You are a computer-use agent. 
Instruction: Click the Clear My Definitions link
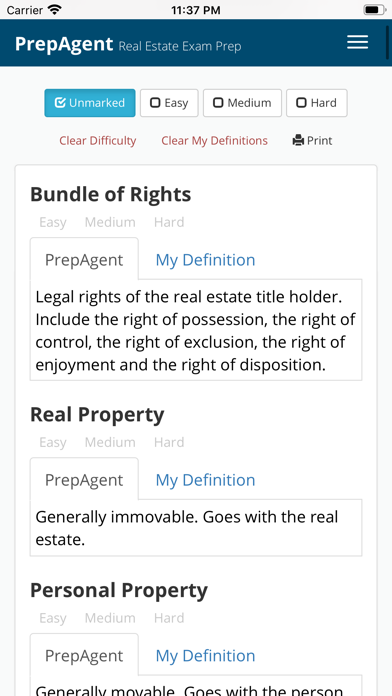(214, 141)
